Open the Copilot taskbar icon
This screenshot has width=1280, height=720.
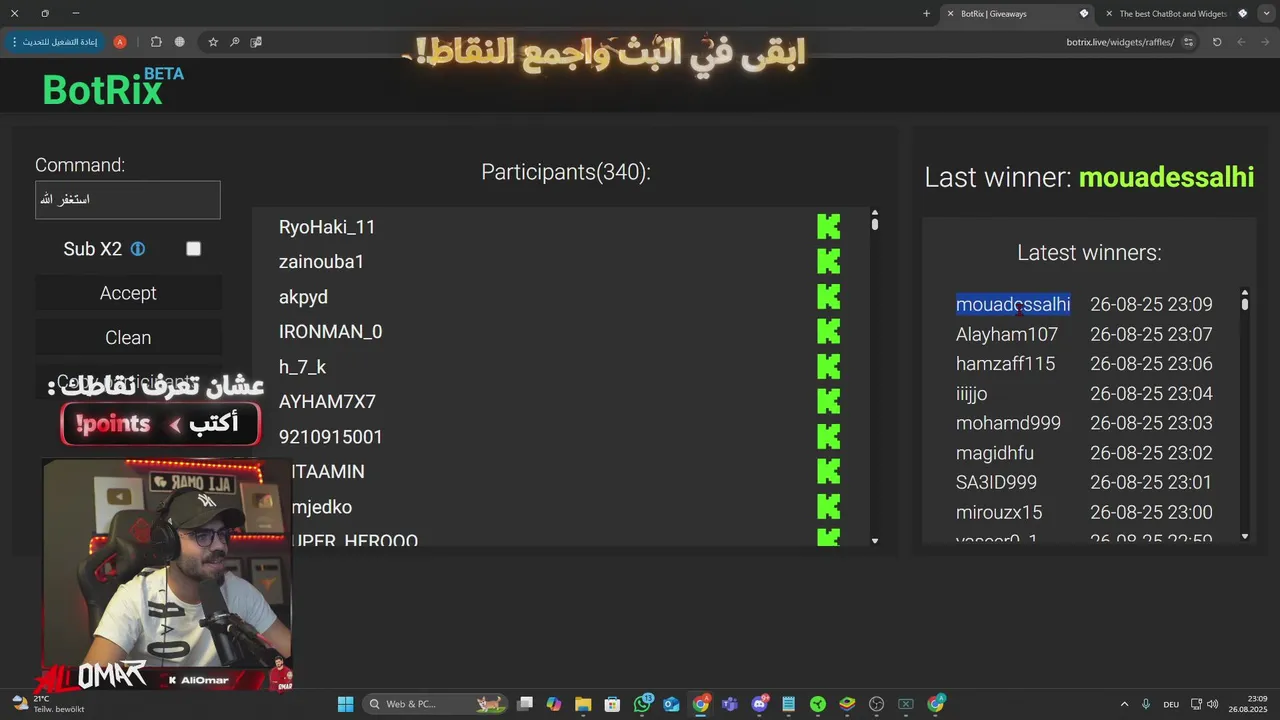554,704
